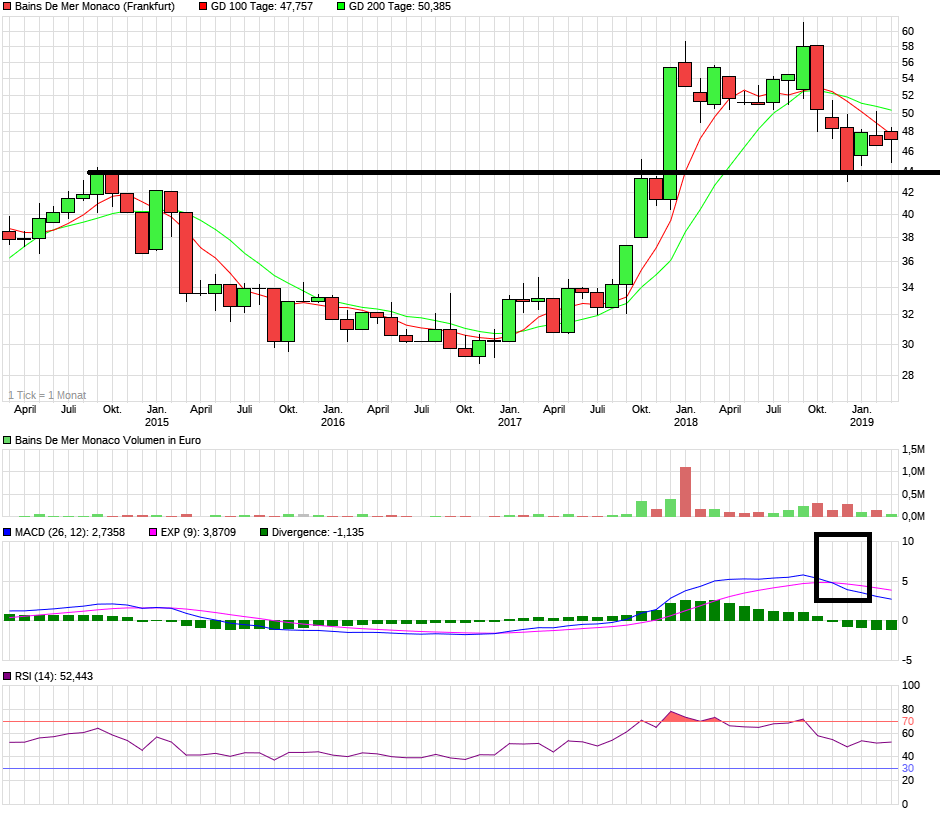Click the long red candle at April 2015
Screen dimensions: 940x814
[186, 253]
